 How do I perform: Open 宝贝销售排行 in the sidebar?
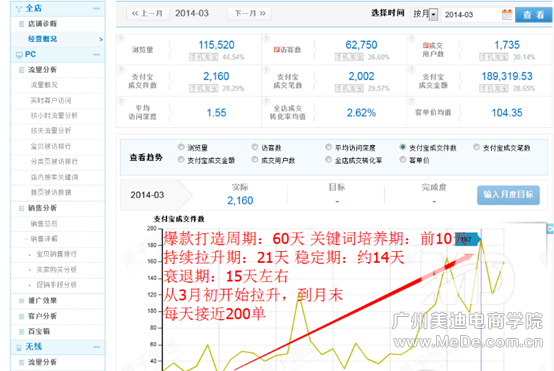point(57,254)
